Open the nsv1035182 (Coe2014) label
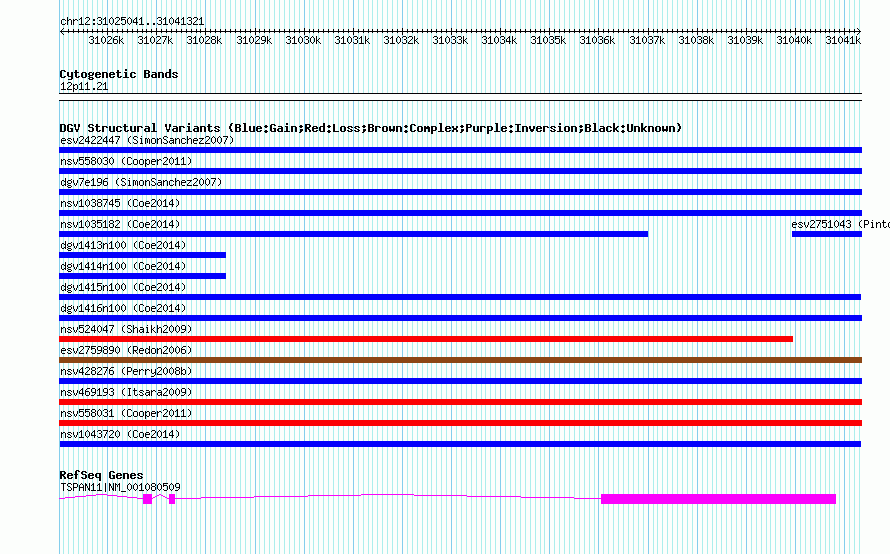The image size is (890, 554). [120, 224]
